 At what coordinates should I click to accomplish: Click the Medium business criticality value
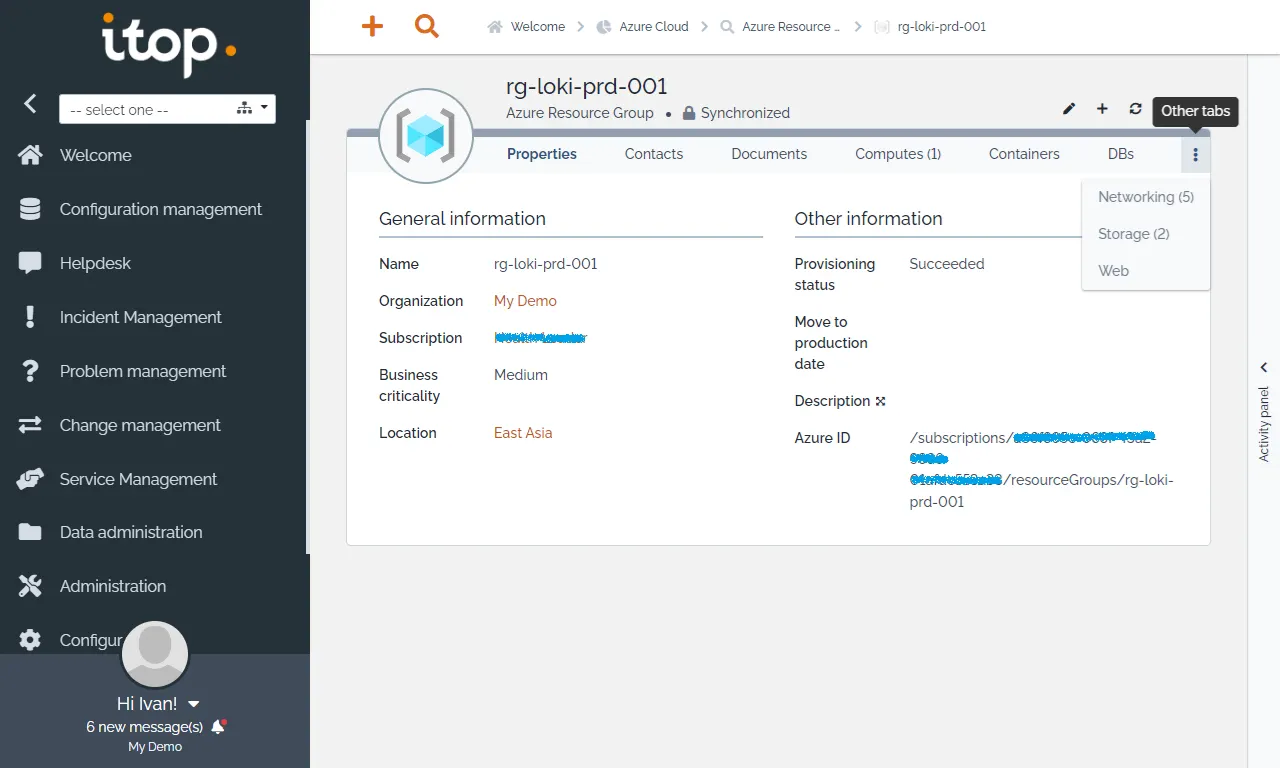click(521, 375)
